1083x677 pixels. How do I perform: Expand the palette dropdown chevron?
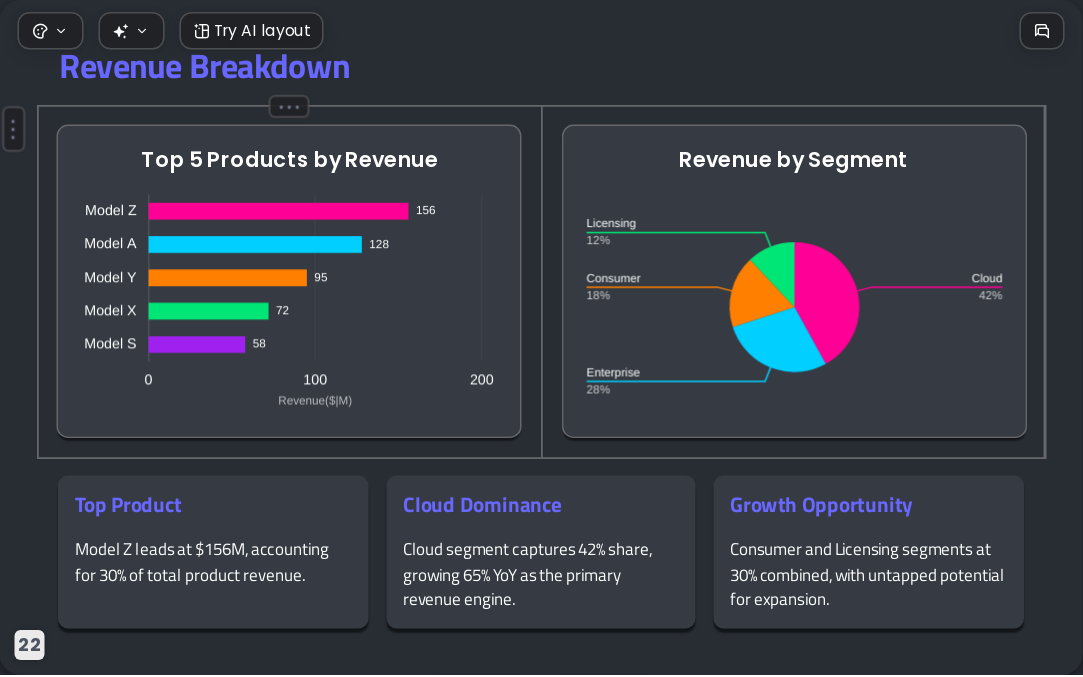tap(61, 31)
